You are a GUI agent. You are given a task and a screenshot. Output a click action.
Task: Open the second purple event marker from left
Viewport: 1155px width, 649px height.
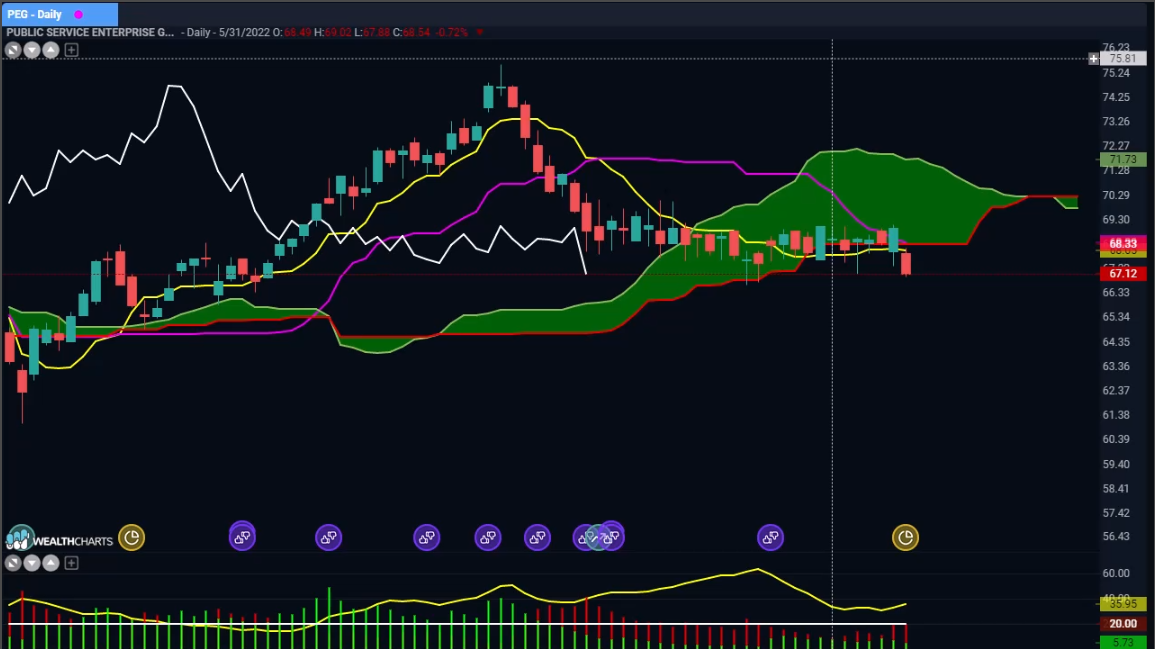(x=329, y=538)
